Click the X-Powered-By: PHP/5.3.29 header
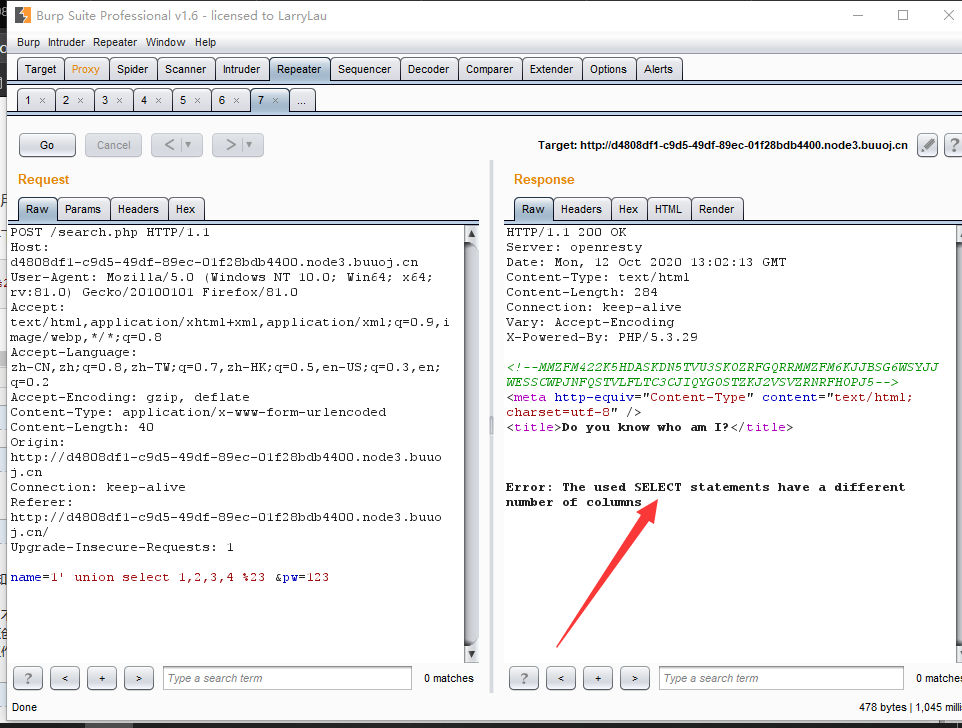962x728 pixels. pyautogui.click(x=602, y=337)
